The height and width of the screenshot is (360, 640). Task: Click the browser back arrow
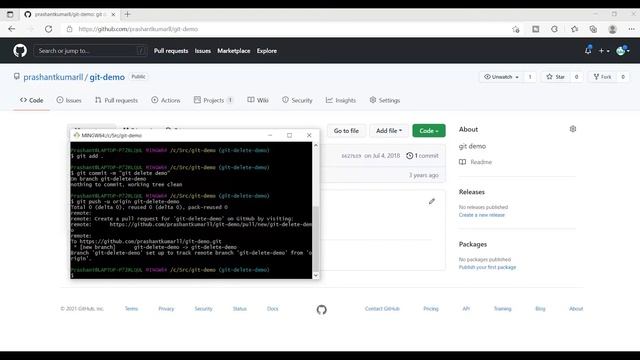tap(11, 29)
